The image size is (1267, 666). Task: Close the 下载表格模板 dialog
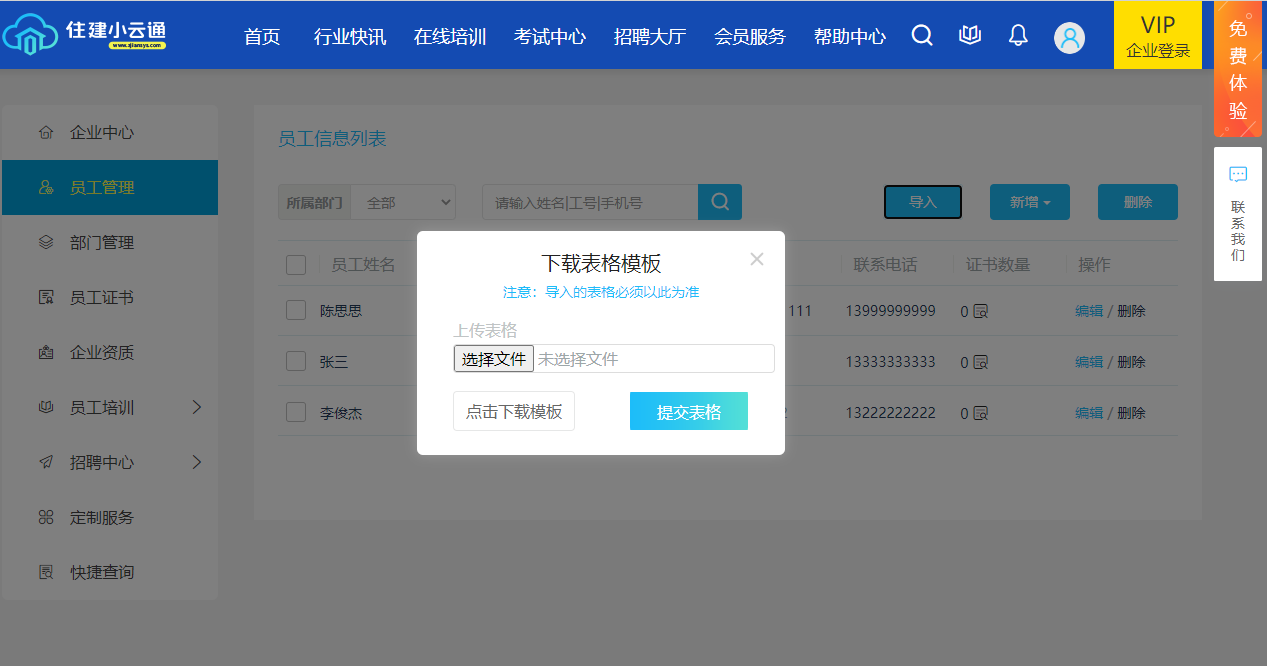tap(756, 260)
